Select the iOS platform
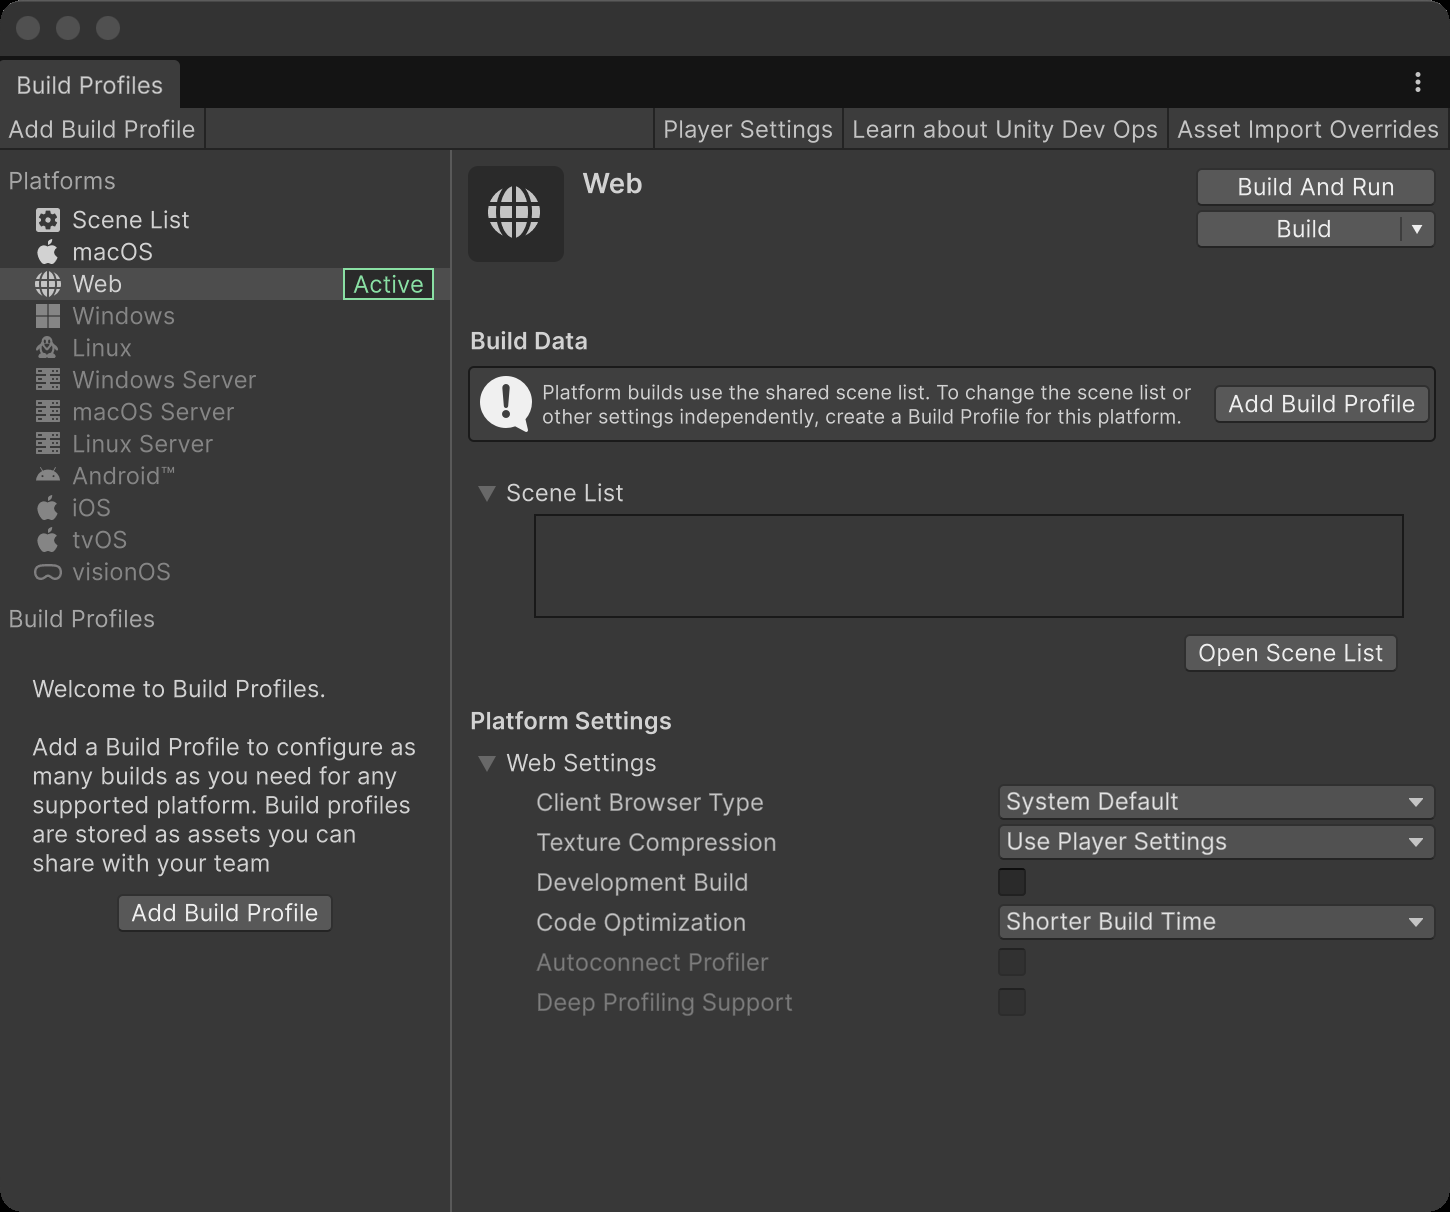 point(225,508)
